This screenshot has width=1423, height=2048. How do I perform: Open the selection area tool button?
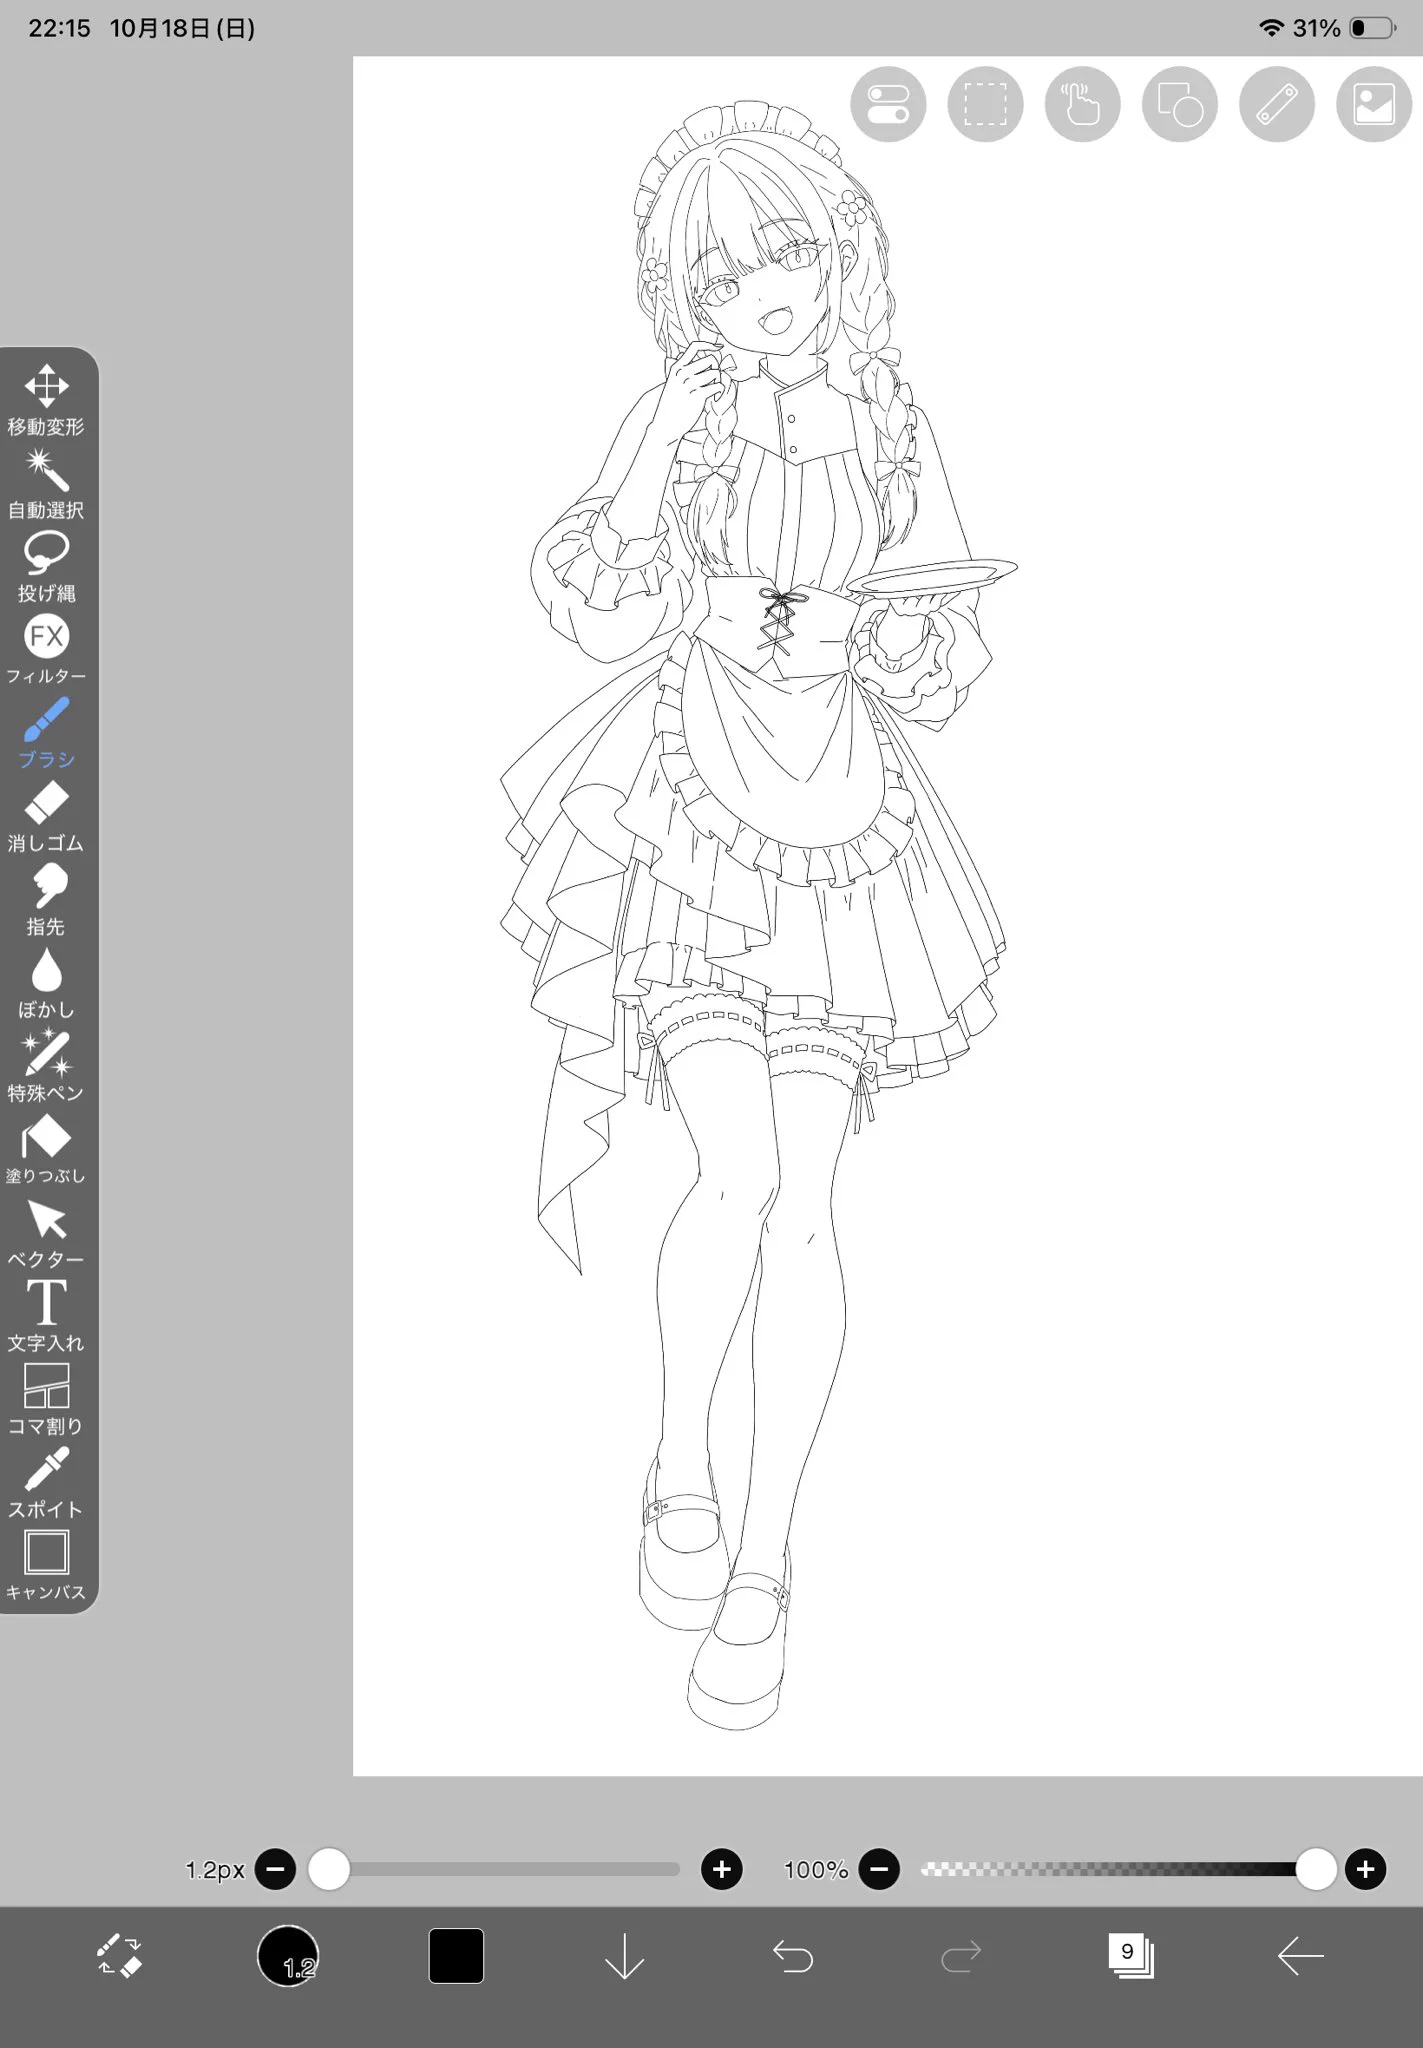tap(985, 104)
